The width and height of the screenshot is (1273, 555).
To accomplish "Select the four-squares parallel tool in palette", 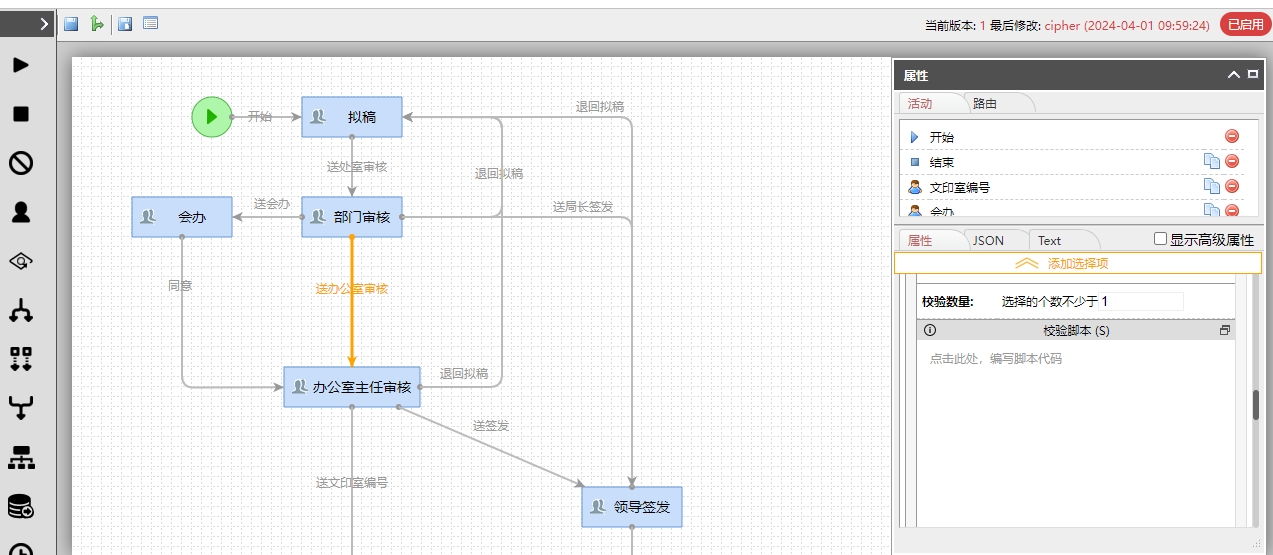I will (x=21, y=359).
